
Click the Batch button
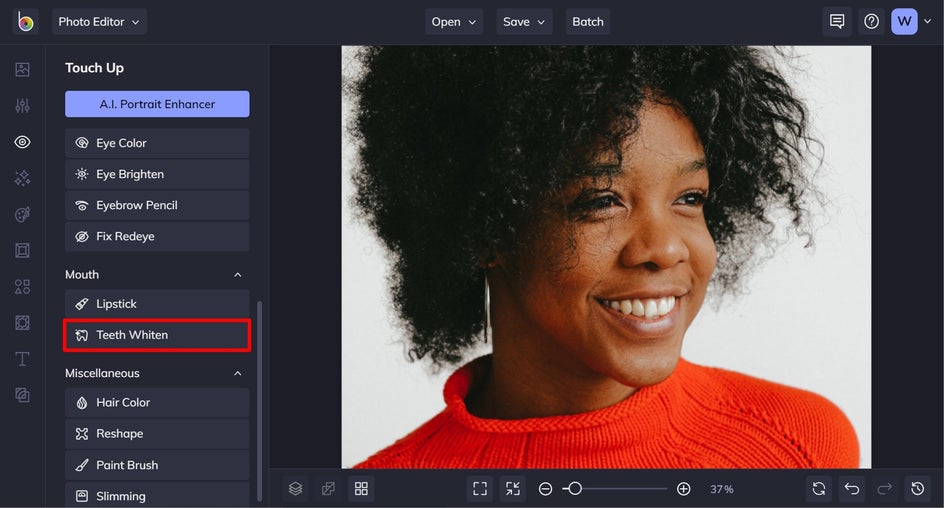[588, 22]
